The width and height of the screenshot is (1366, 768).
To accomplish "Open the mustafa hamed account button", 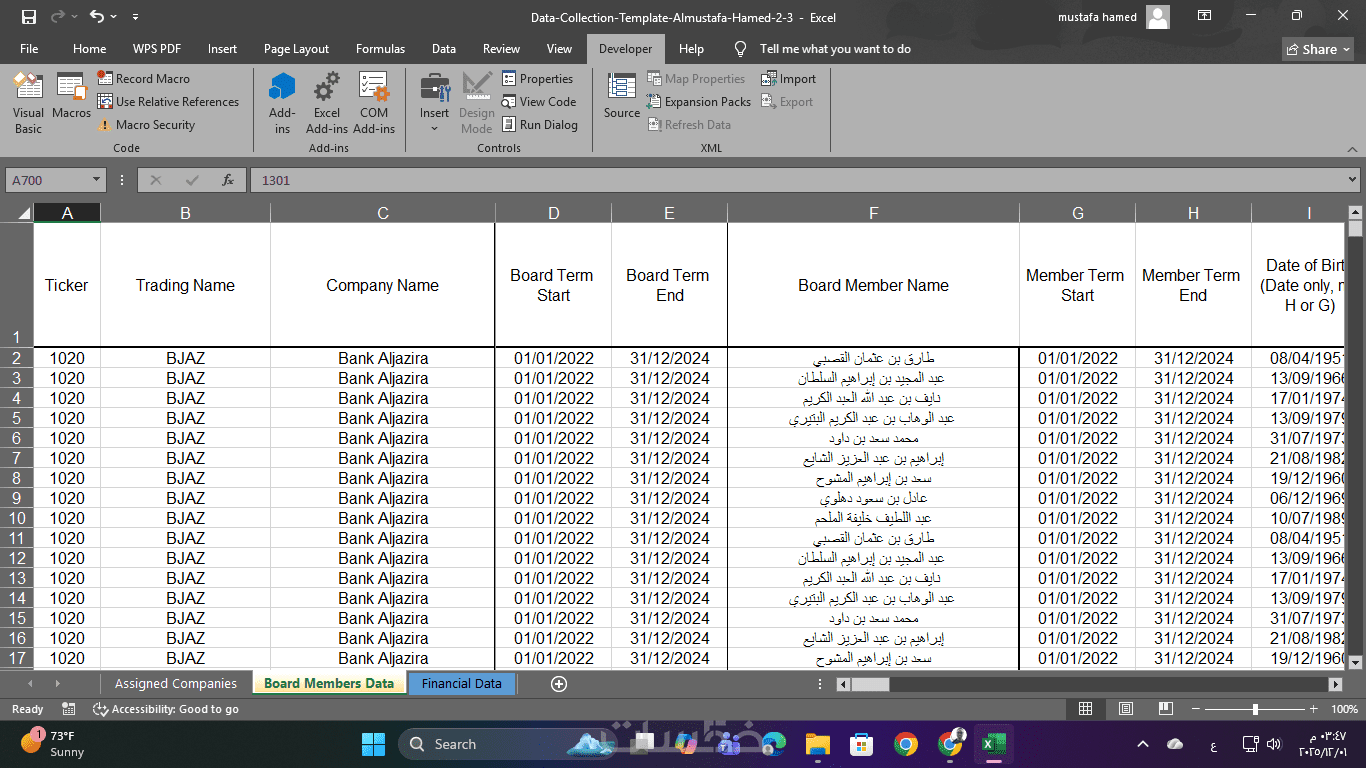I will (x=1114, y=17).
